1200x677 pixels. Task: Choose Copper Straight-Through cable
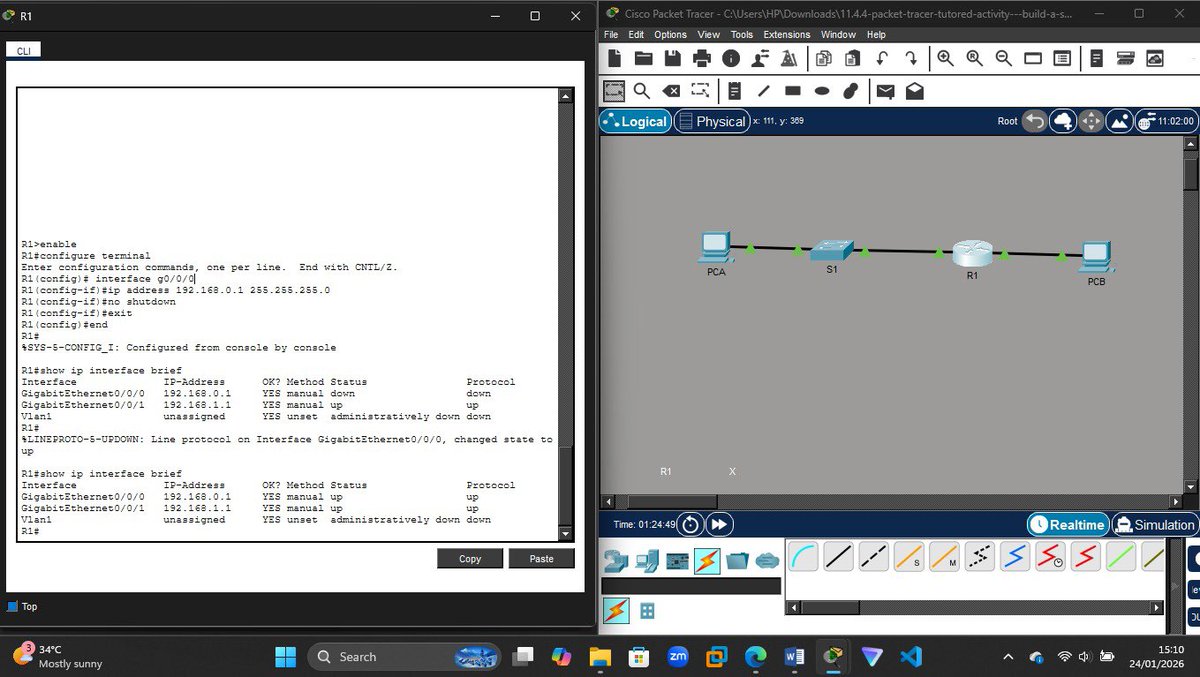[x=838, y=557]
